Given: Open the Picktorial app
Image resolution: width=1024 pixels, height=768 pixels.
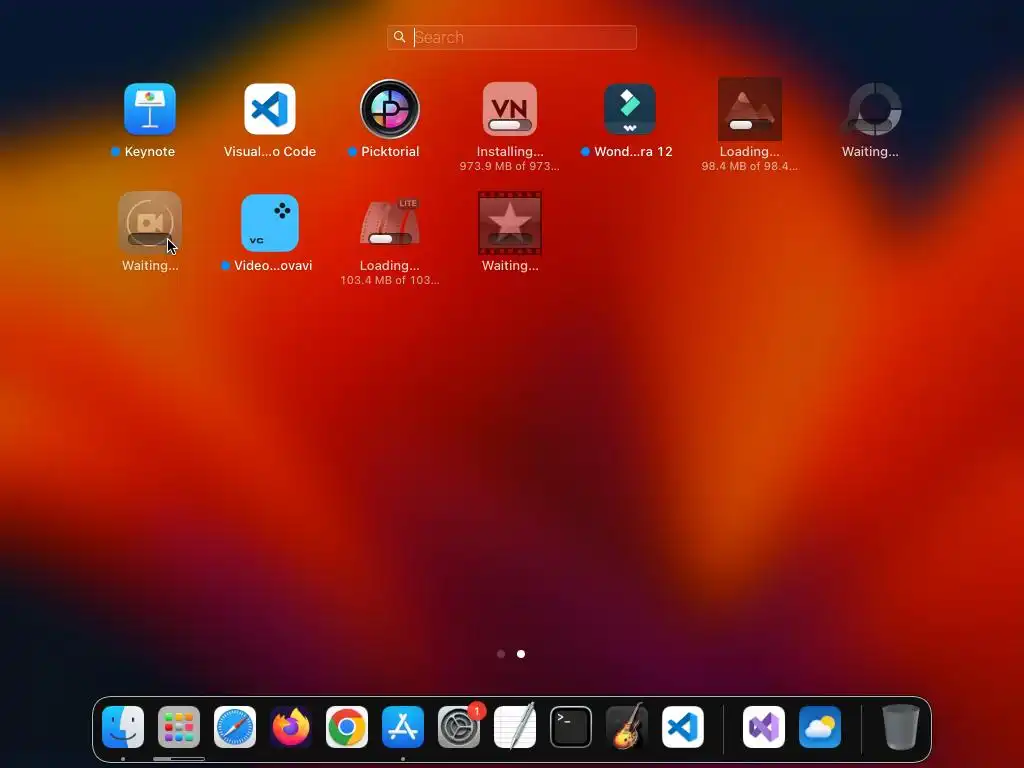Looking at the screenshot, I should click(390, 109).
